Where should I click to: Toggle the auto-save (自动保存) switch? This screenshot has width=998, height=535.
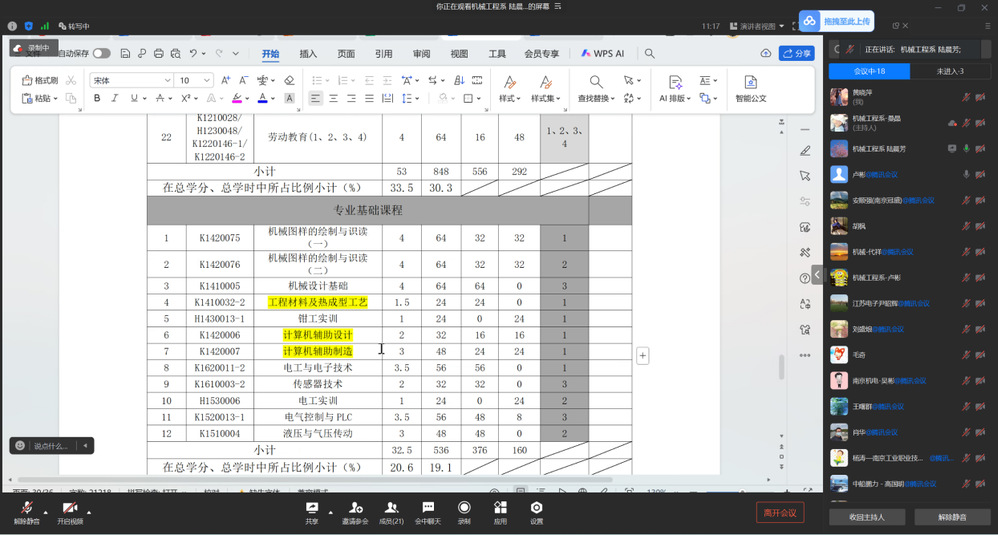pos(101,54)
